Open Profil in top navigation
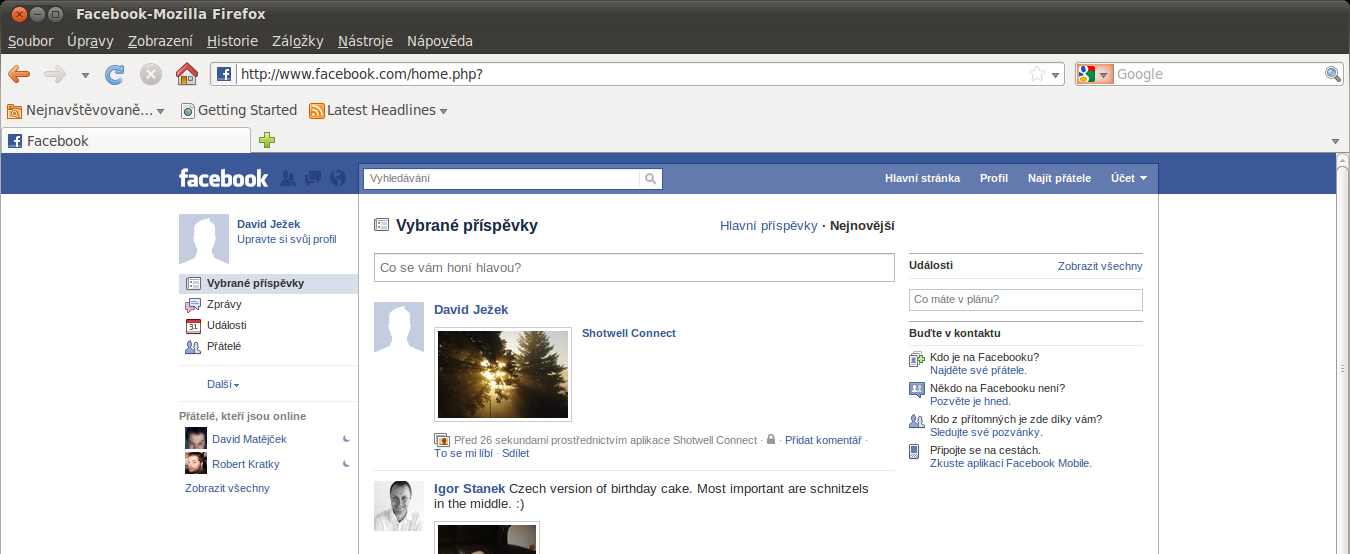The image size is (1350, 554). pos(994,178)
